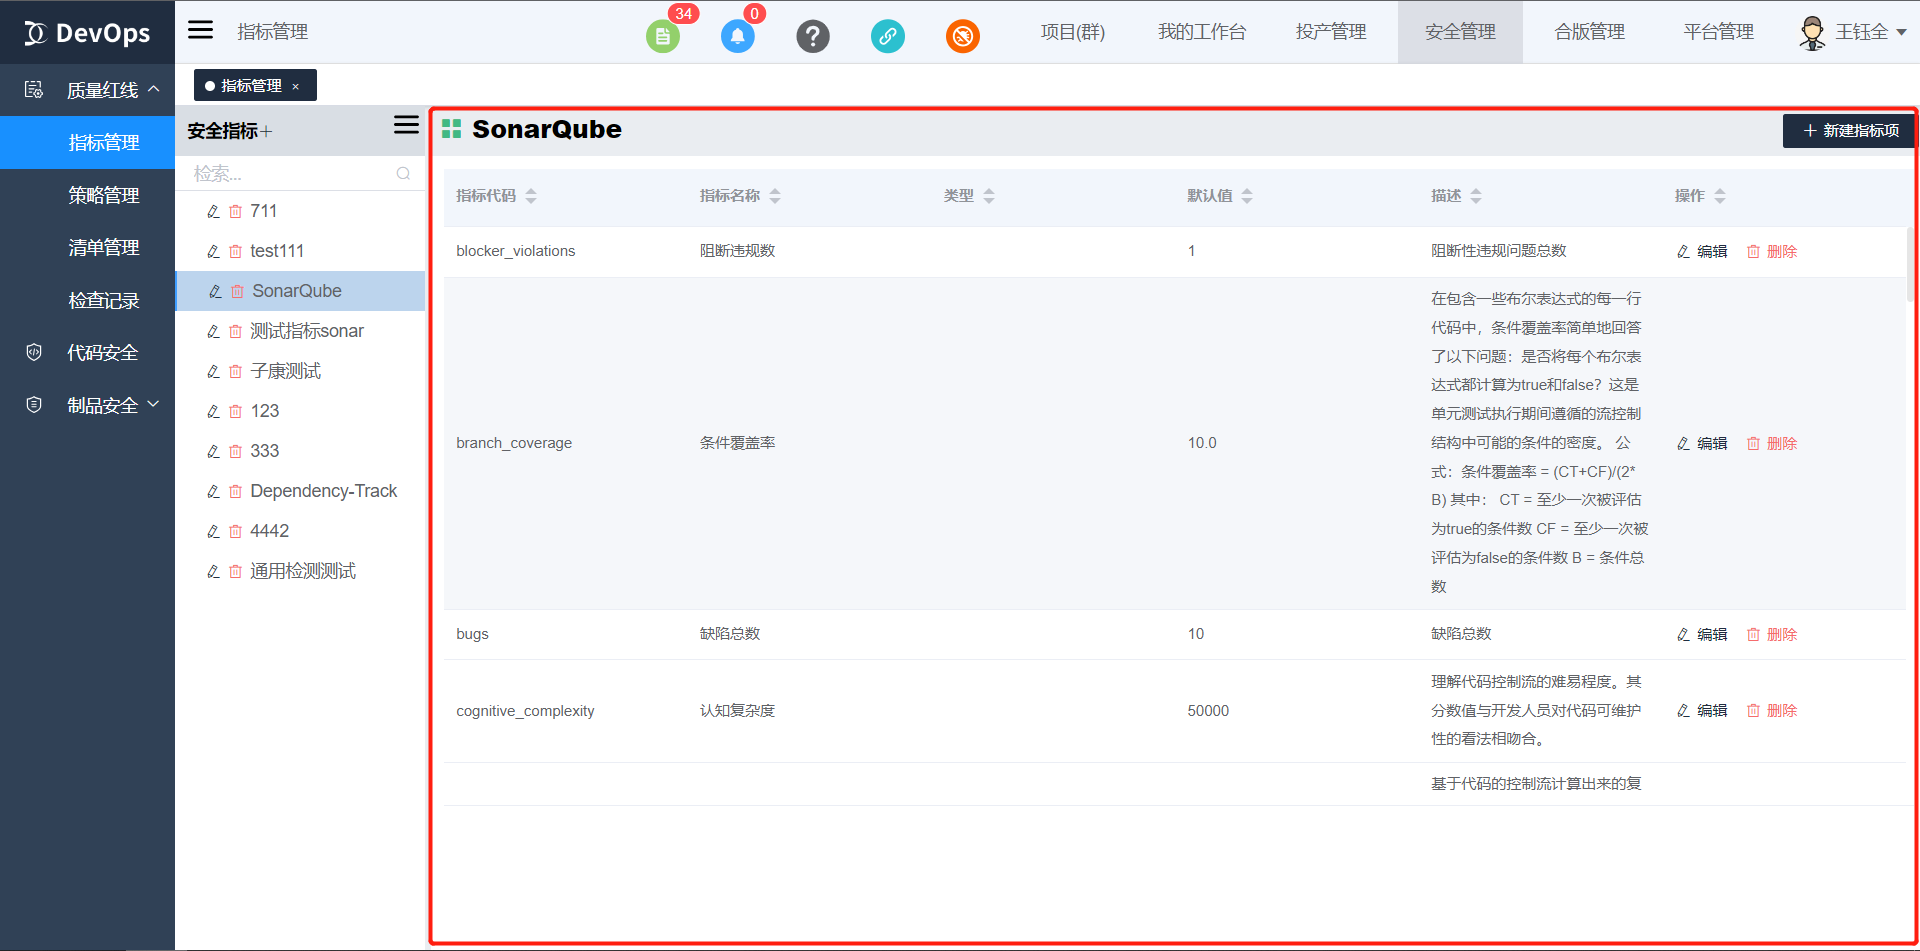Expand the 制品安全 section chevron
The image size is (1920, 951).
click(153, 404)
